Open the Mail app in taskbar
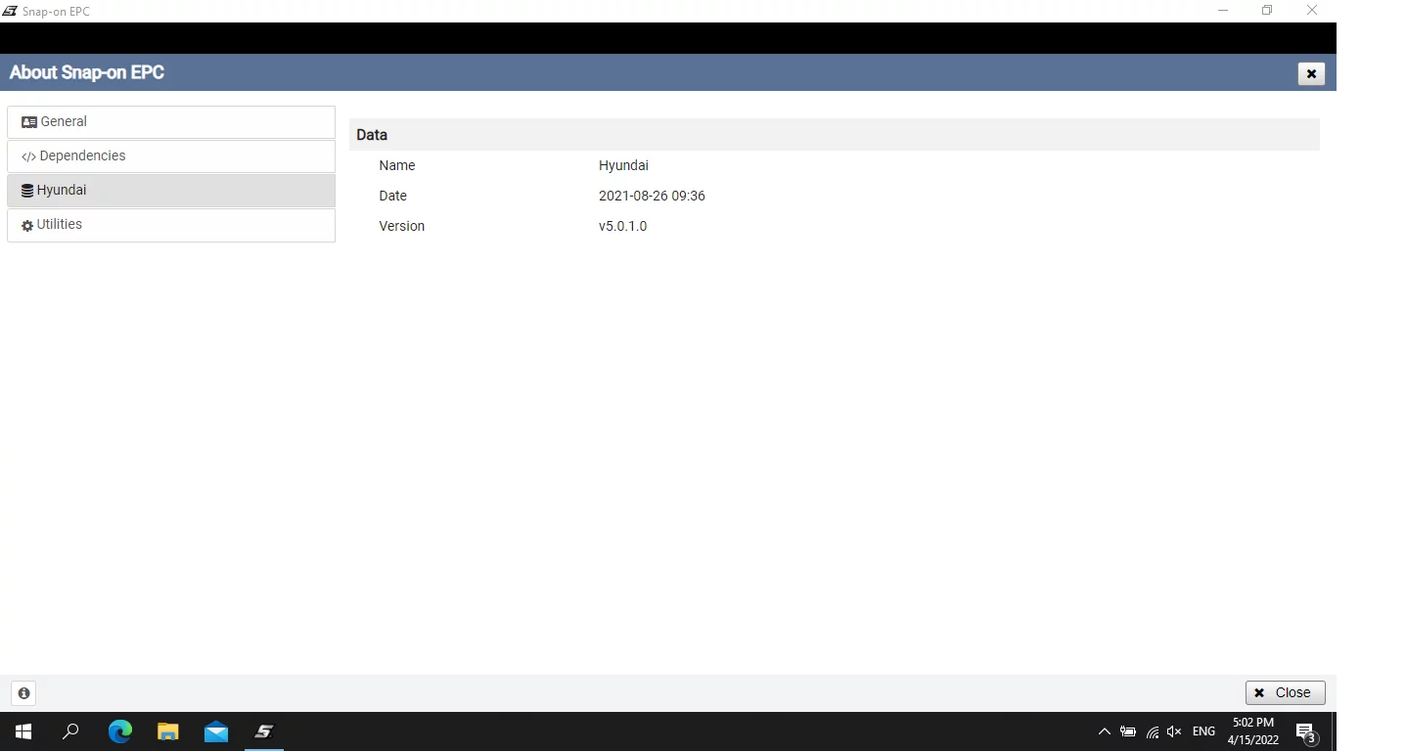This screenshot has height=752, width=1406. [216, 732]
